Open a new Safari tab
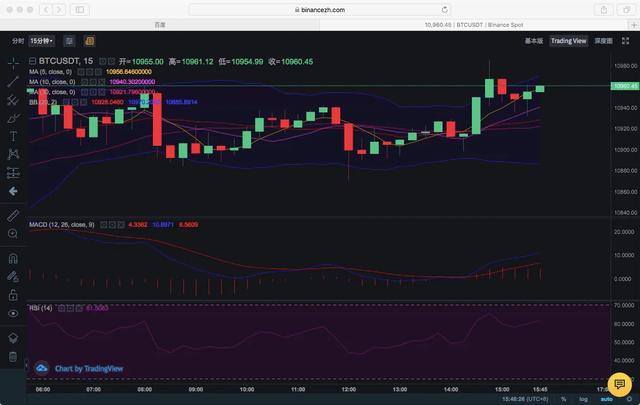 point(633,25)
